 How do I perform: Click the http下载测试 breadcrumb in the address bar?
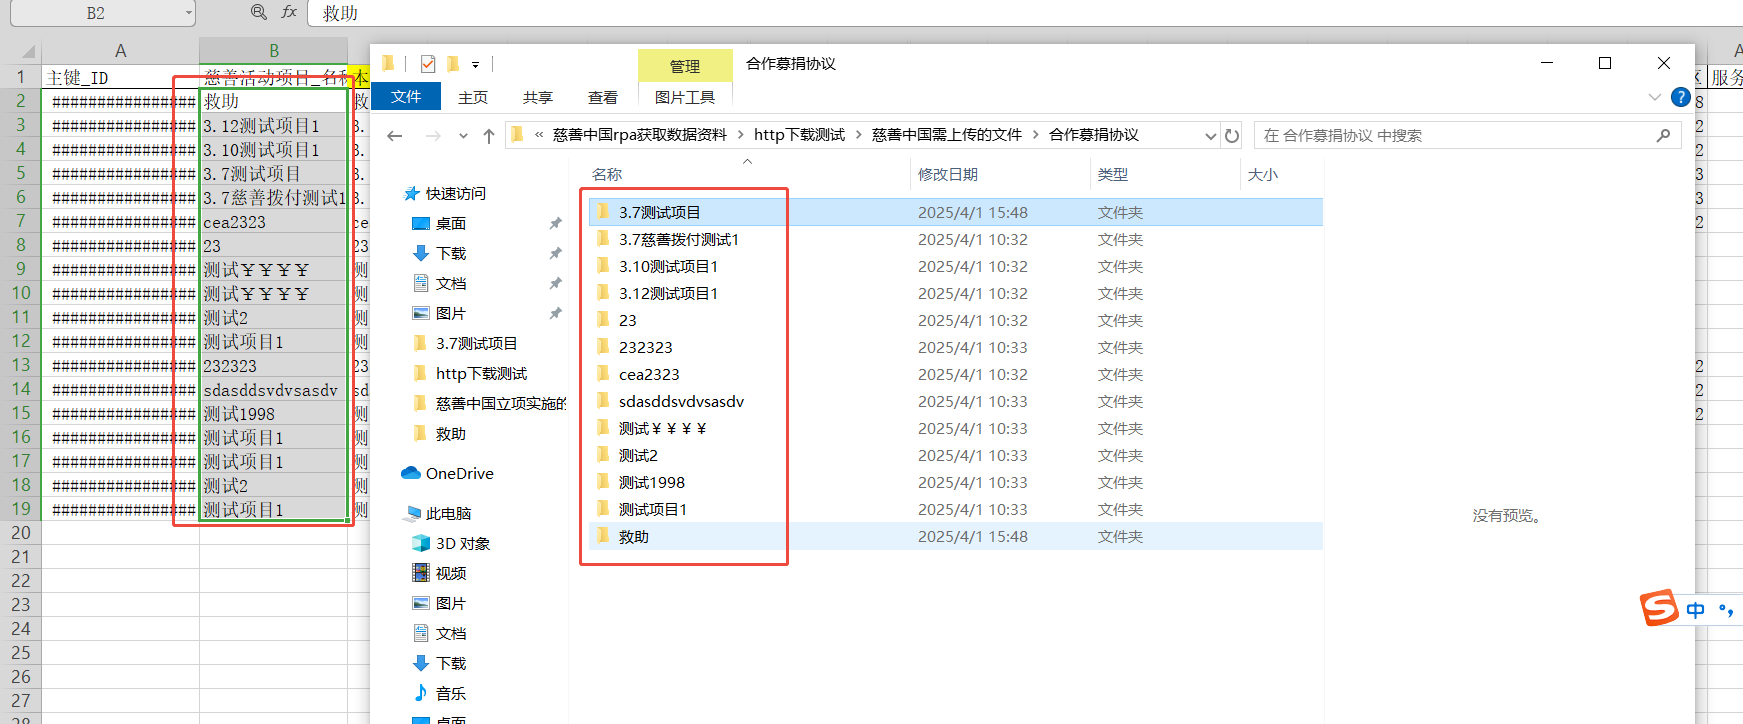pos(799,135)
